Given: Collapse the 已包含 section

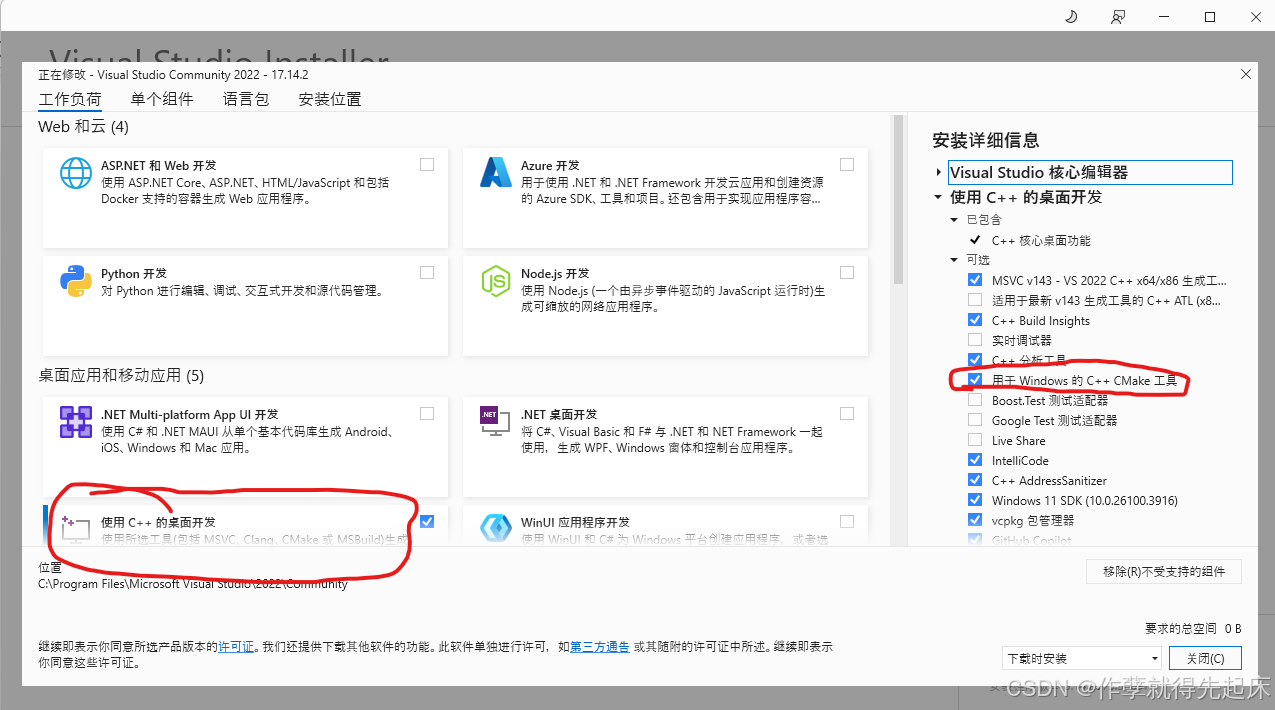Looking at the screenshot, I should pos(954,220).
